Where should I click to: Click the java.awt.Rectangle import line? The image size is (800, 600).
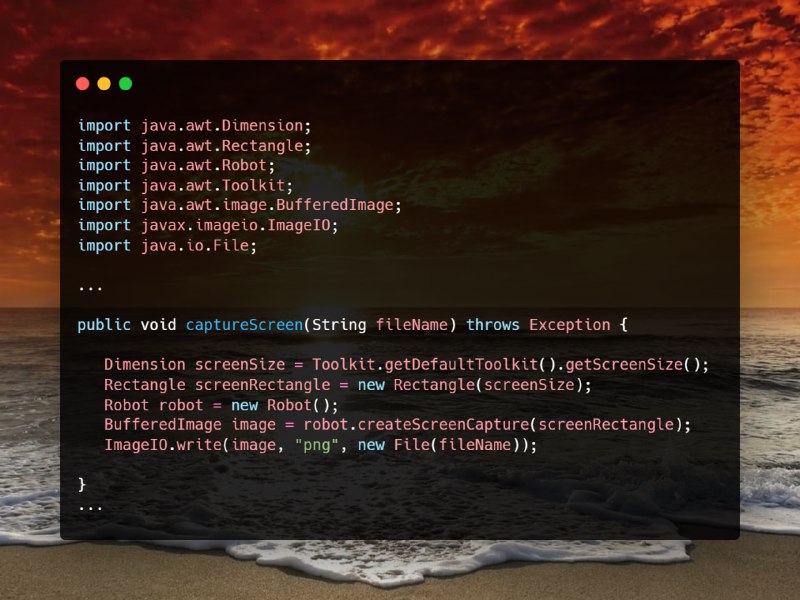[x=194, y=146]
